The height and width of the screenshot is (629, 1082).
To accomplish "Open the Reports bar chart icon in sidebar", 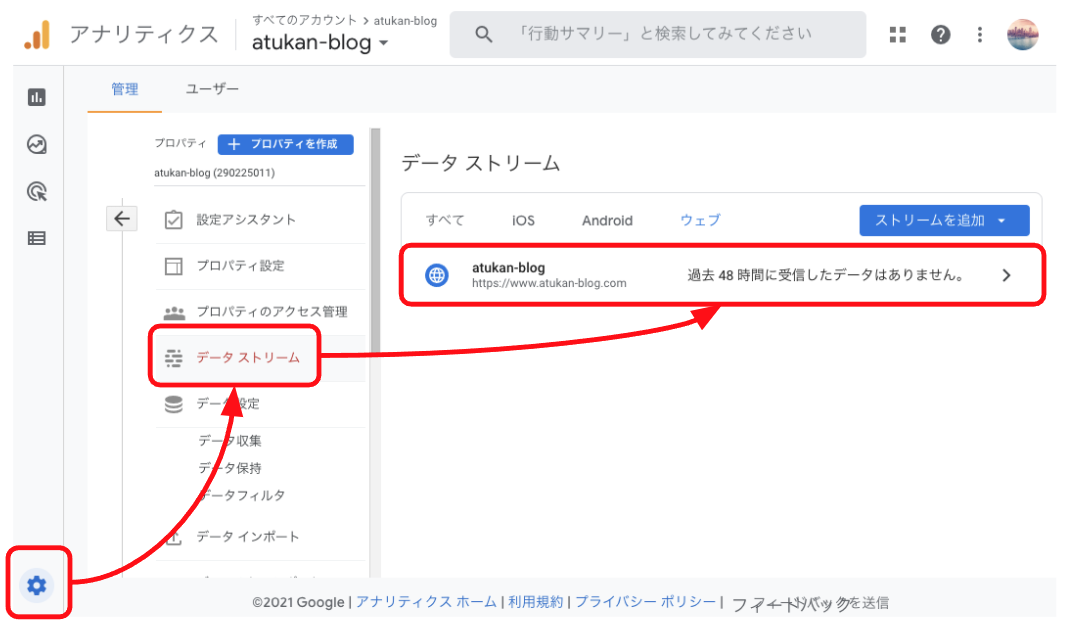I will [37, 97].
